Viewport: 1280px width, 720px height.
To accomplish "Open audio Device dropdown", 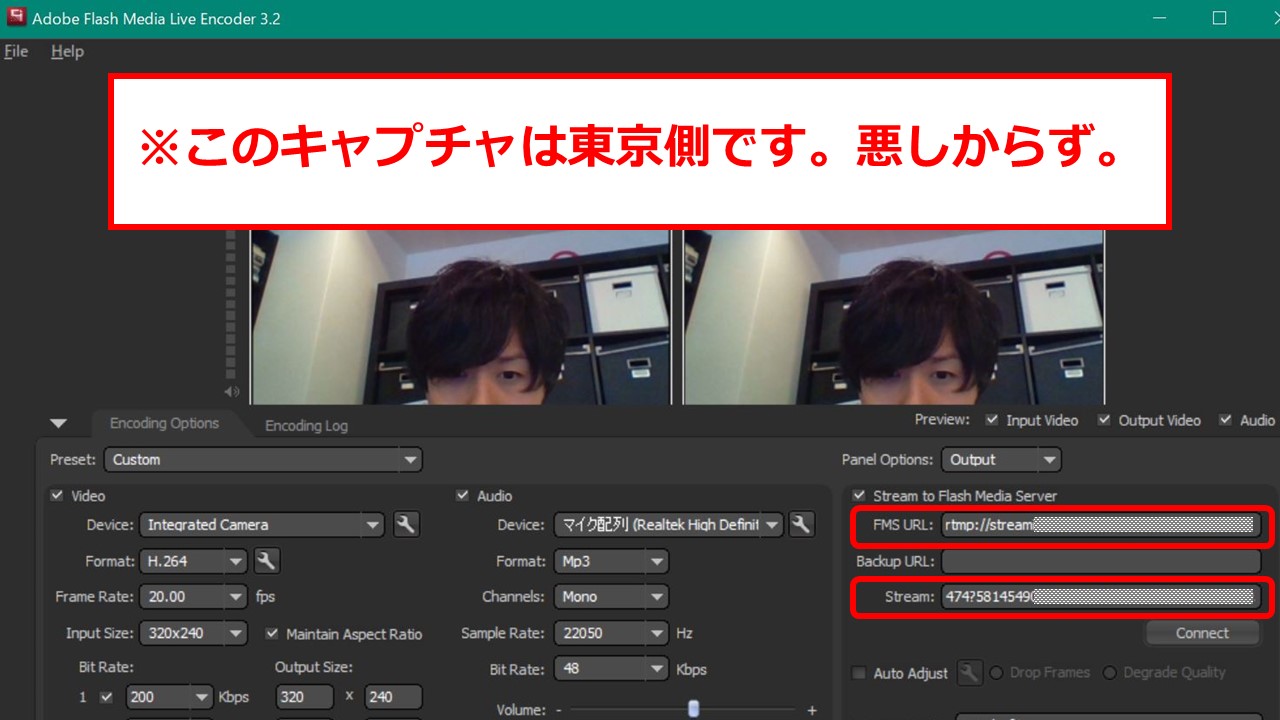I will [669, 524].
